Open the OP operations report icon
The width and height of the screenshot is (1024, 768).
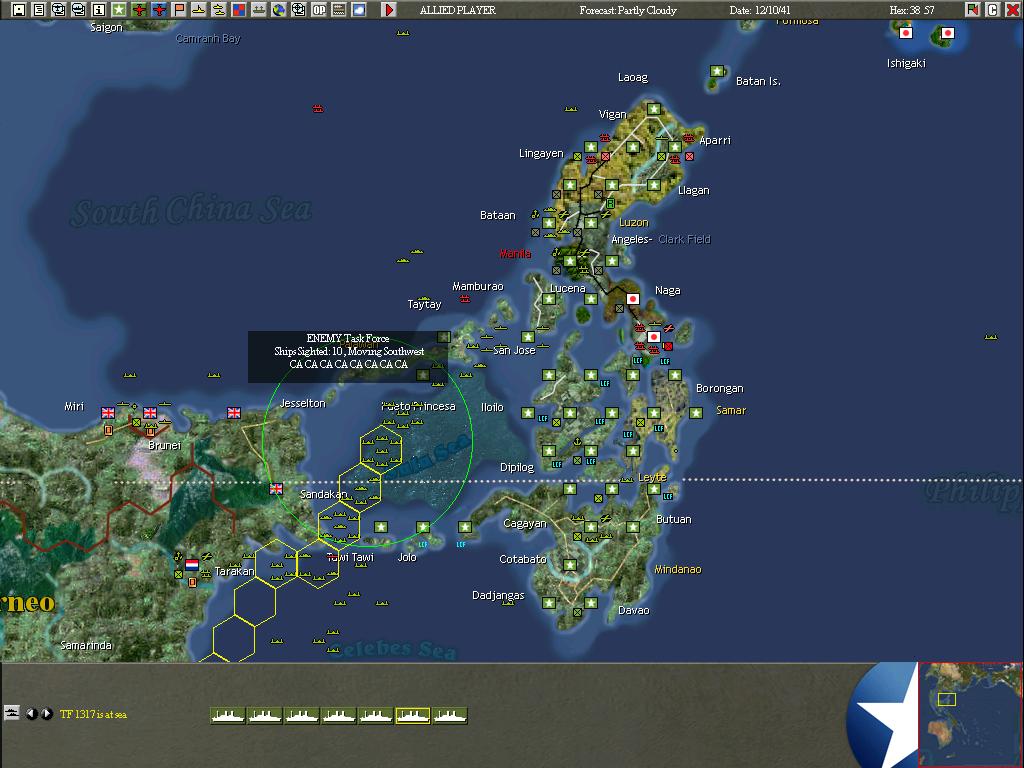point(319,10)
